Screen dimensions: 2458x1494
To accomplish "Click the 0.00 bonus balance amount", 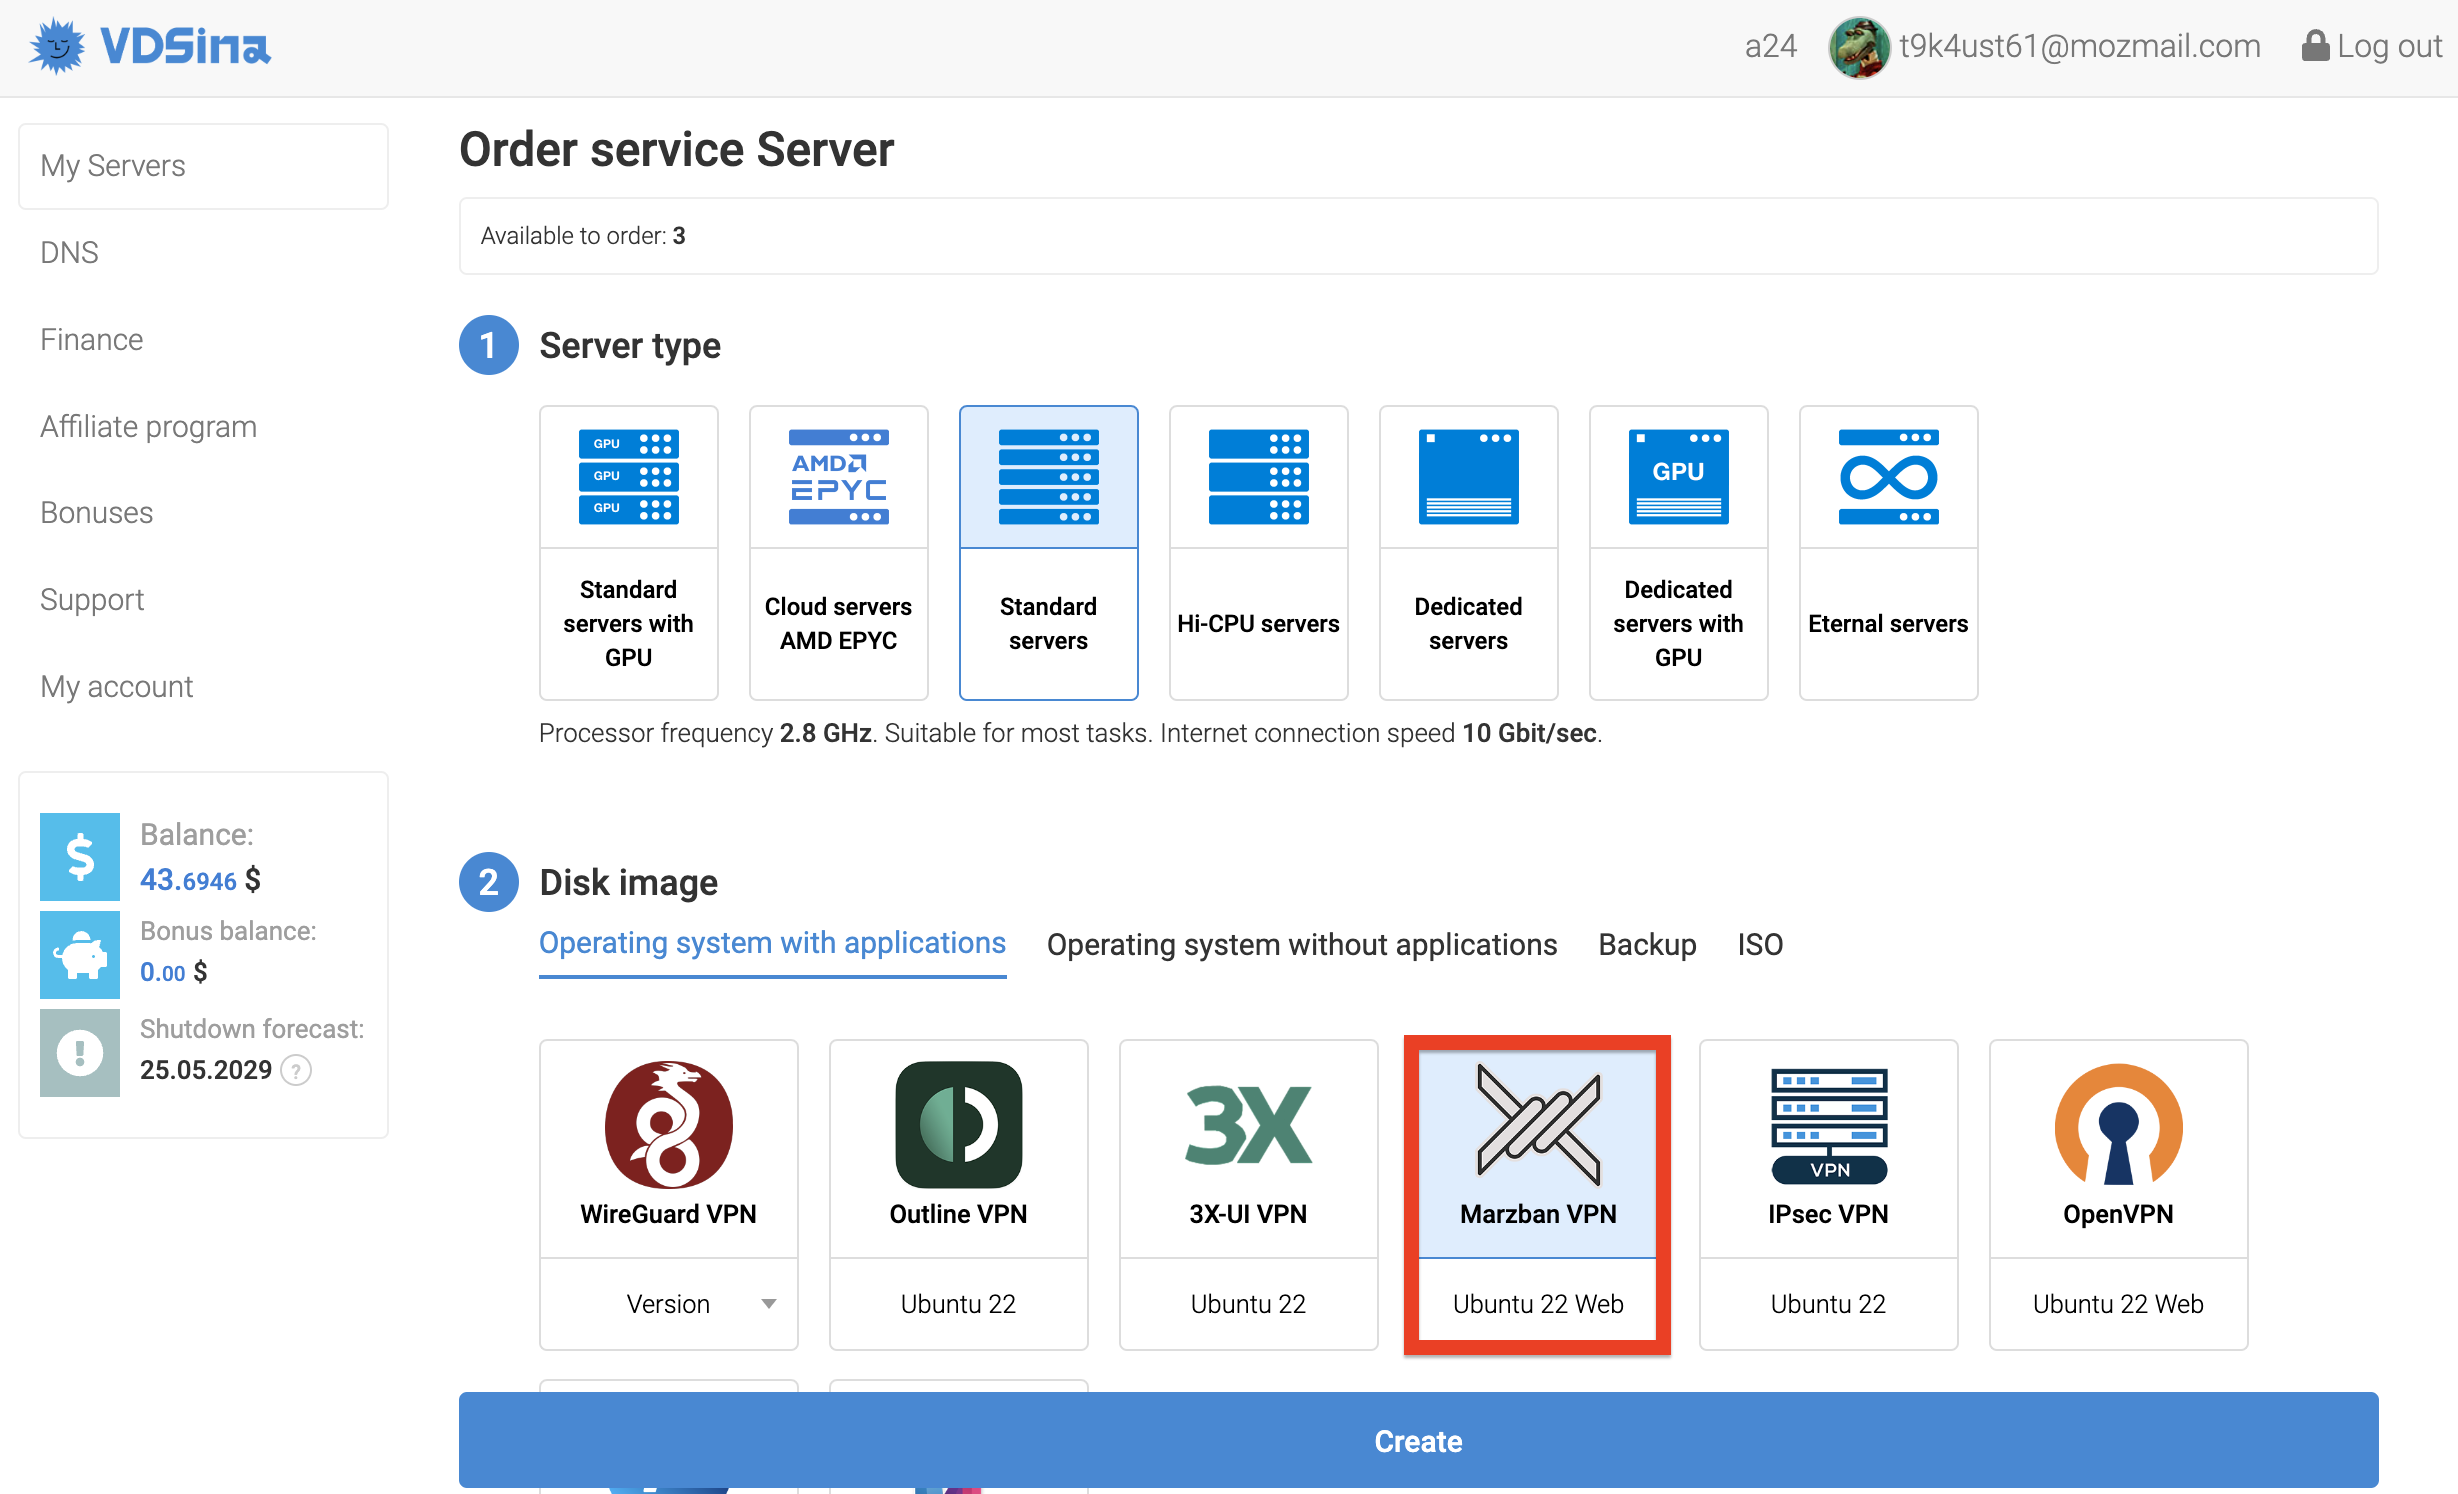I will coord(162,972).
